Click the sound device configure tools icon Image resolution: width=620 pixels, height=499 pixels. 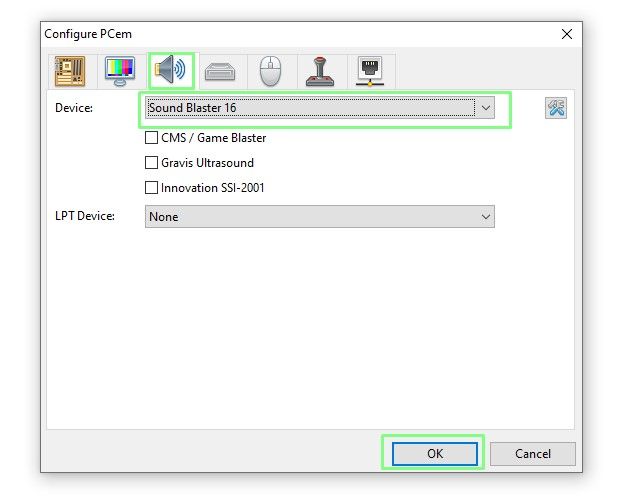(556, 108)
